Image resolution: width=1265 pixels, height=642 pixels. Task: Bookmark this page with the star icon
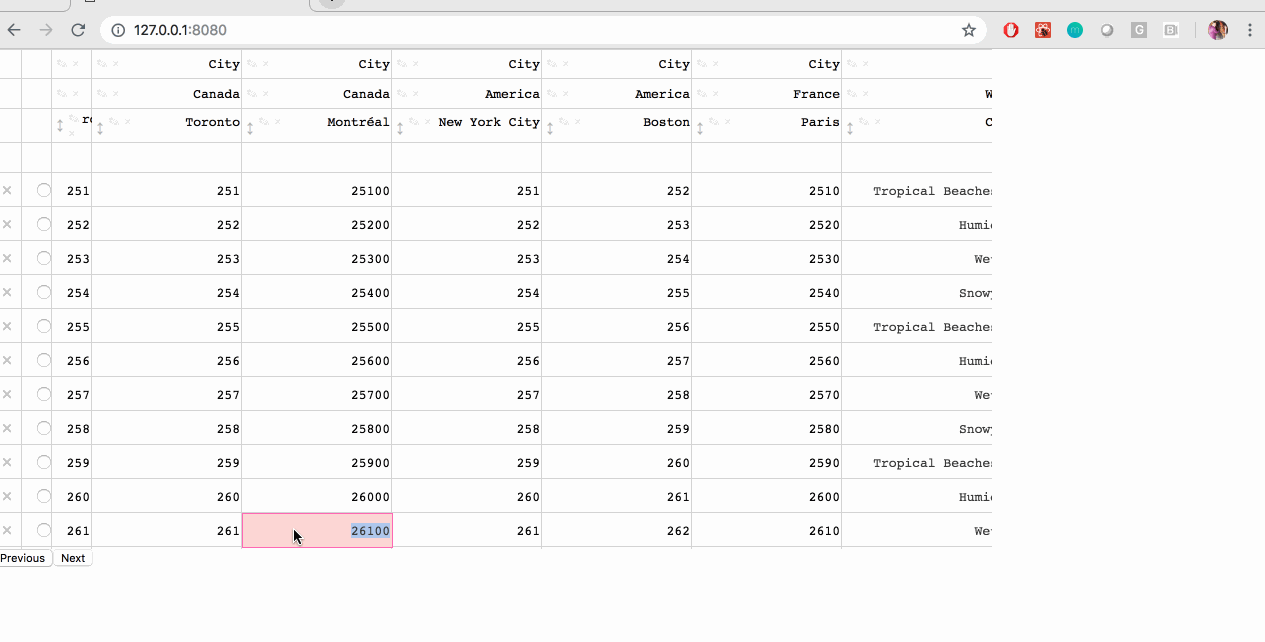[968, 30]
